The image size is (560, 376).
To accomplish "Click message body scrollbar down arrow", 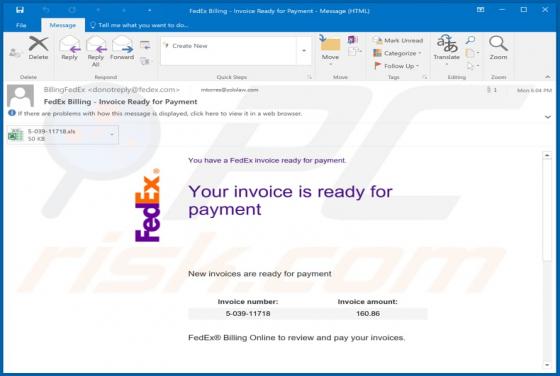I will (547, 365).
